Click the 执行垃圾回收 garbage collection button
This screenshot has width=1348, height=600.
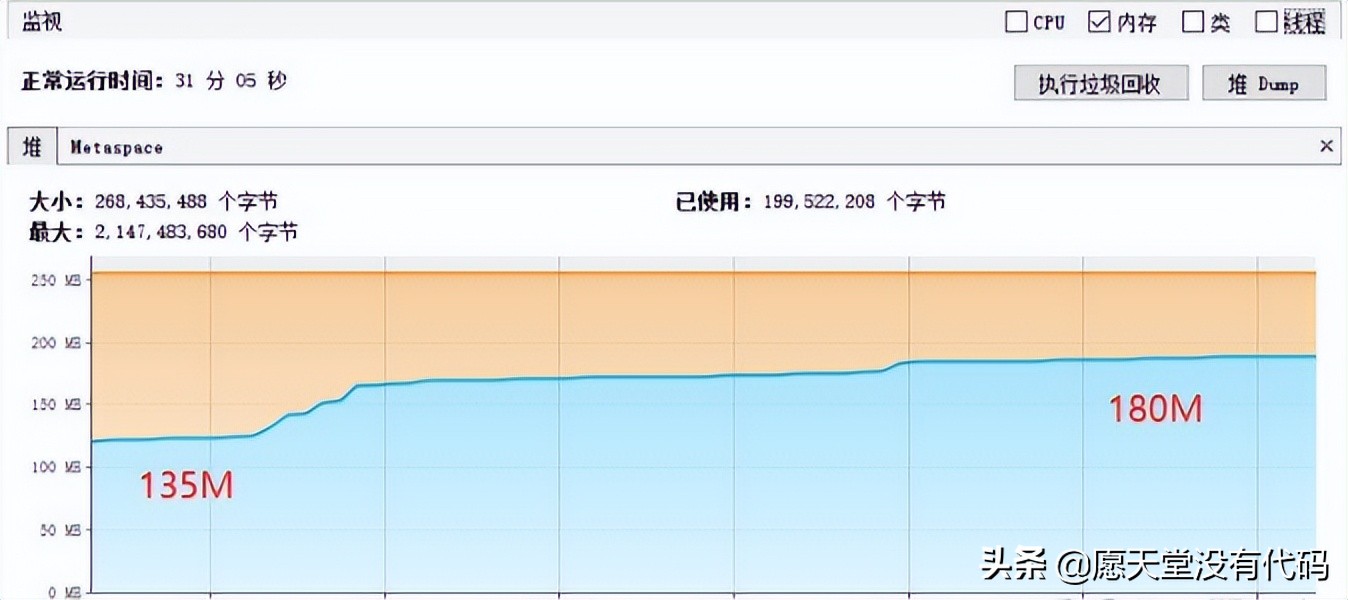(x=1101, y=83)
